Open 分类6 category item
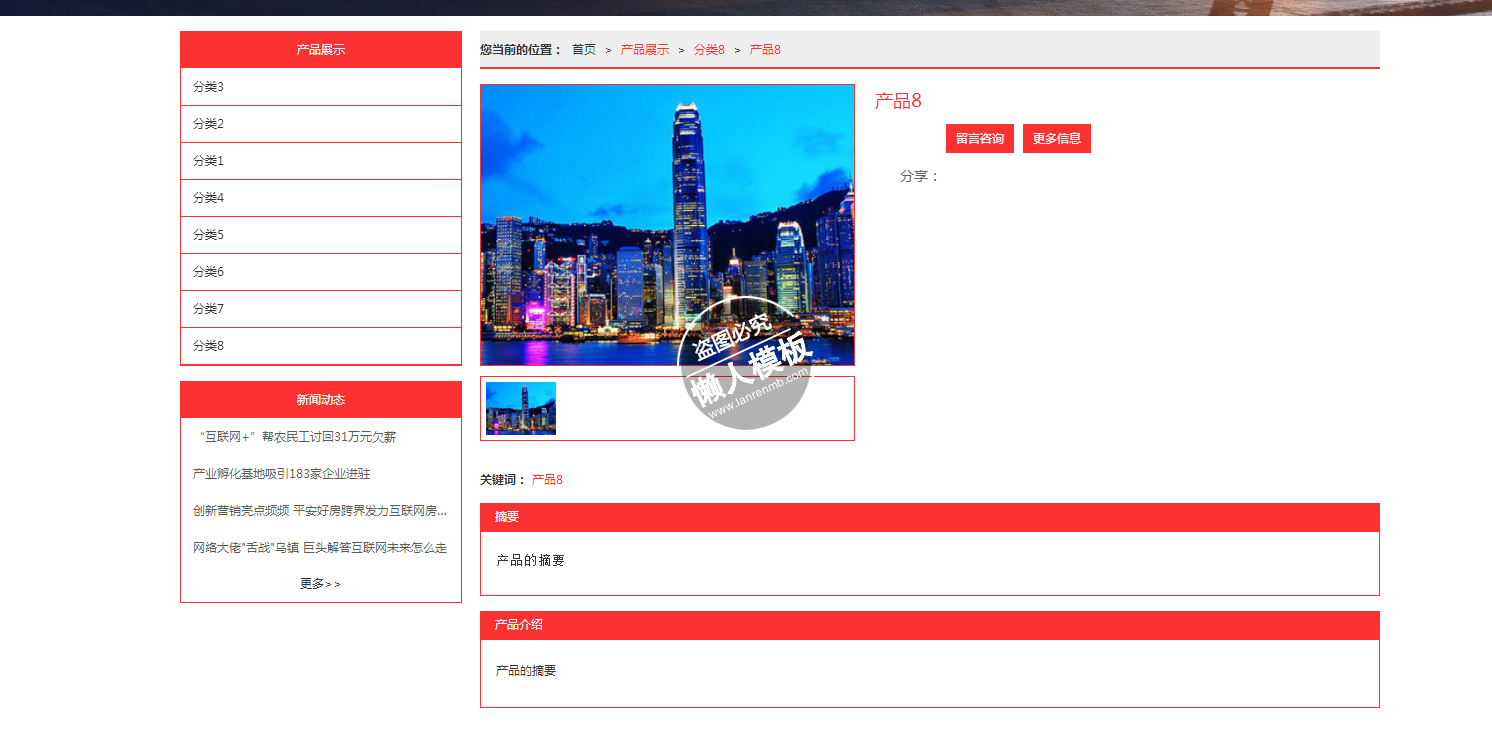This screenshot has height=730, width=1492. pos(208,272)
